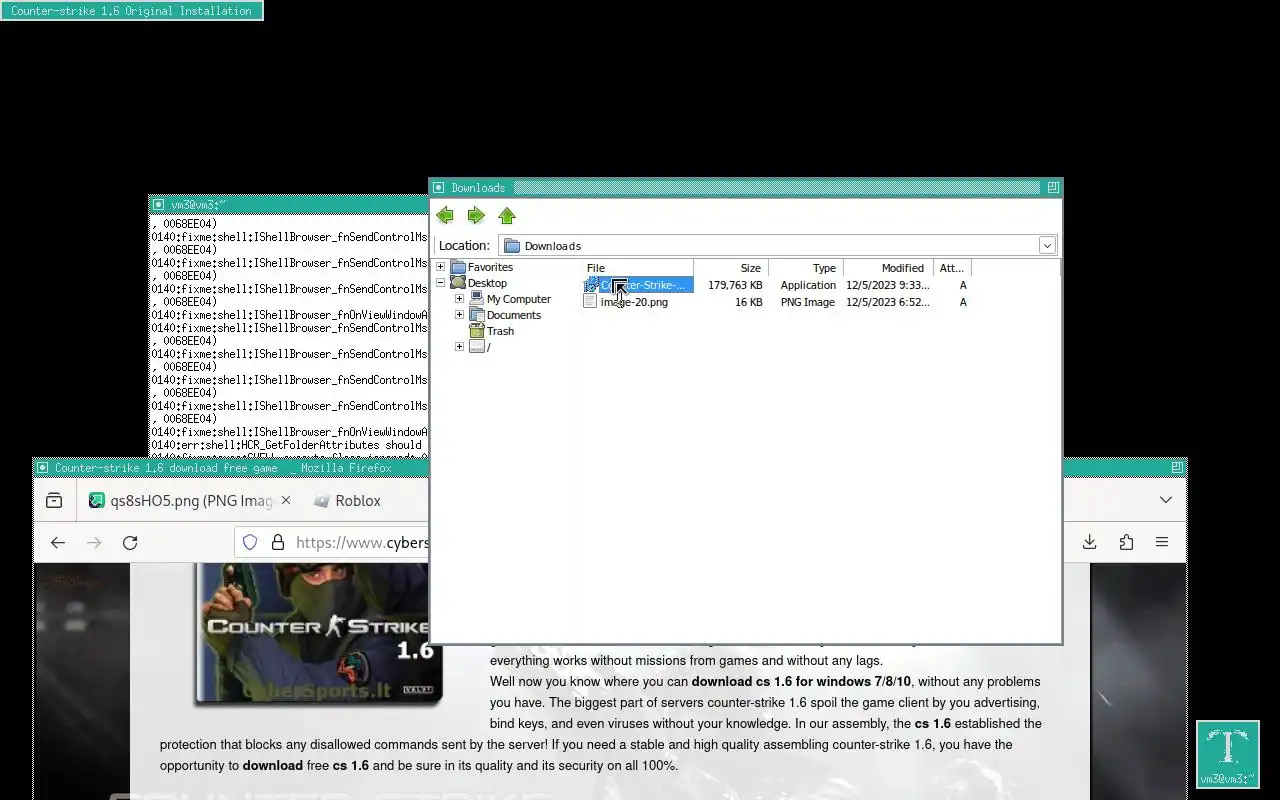Screen dimensions: 1280x800
Task: Open Firefox View icon beside the tabs
Action: pos(54,500)
